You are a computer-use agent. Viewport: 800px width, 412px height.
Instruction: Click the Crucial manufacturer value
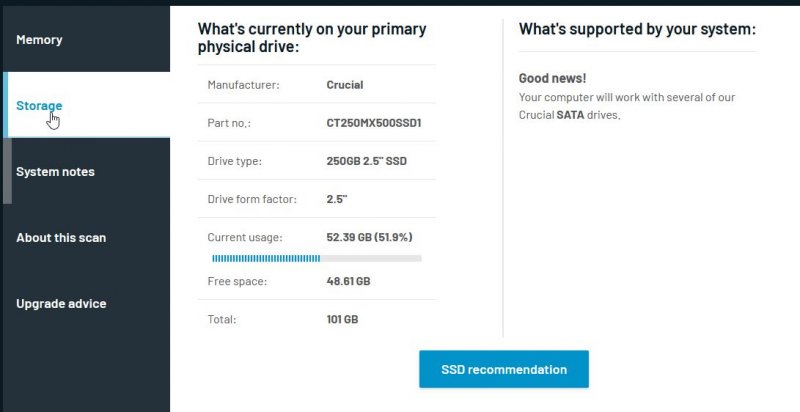click(x=345, y=85)
